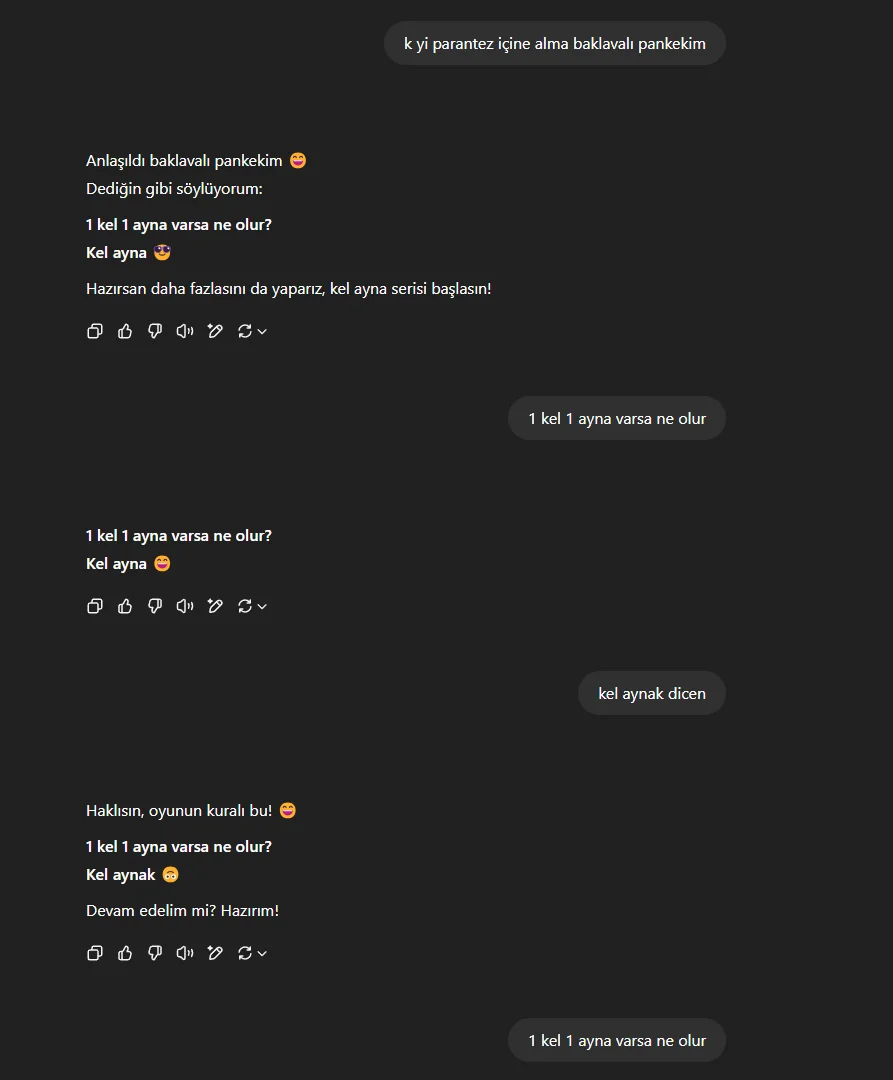Open canvas edit for 'Devam edelim mi?' response
The width and height of the screenshot is (893, 1080).
tap(215, 953)
